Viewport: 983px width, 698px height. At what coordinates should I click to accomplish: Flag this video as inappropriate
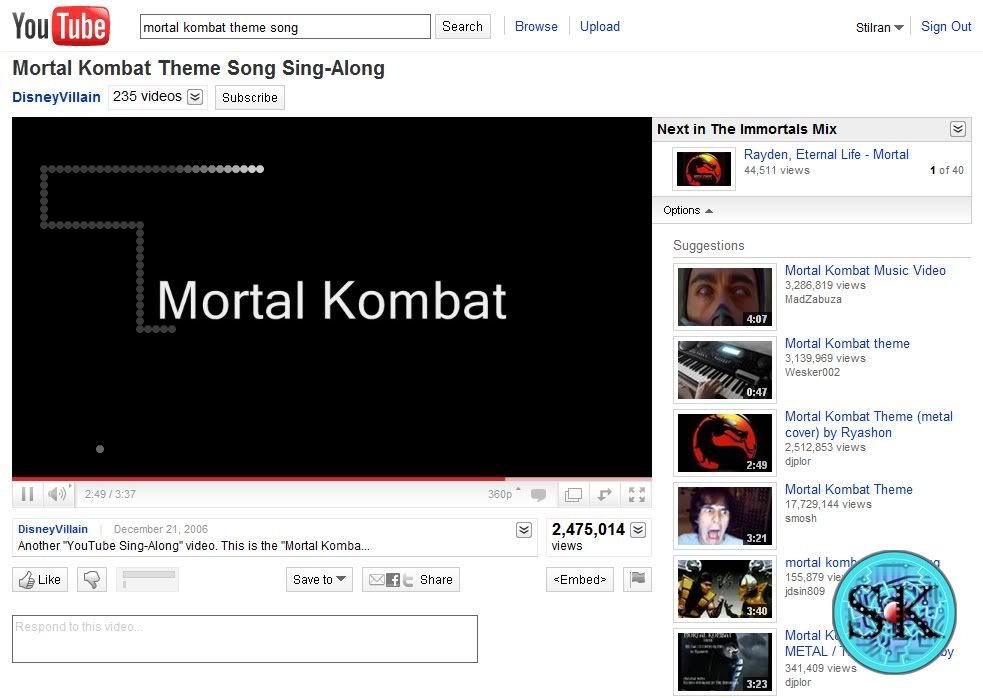pos(638,579)
